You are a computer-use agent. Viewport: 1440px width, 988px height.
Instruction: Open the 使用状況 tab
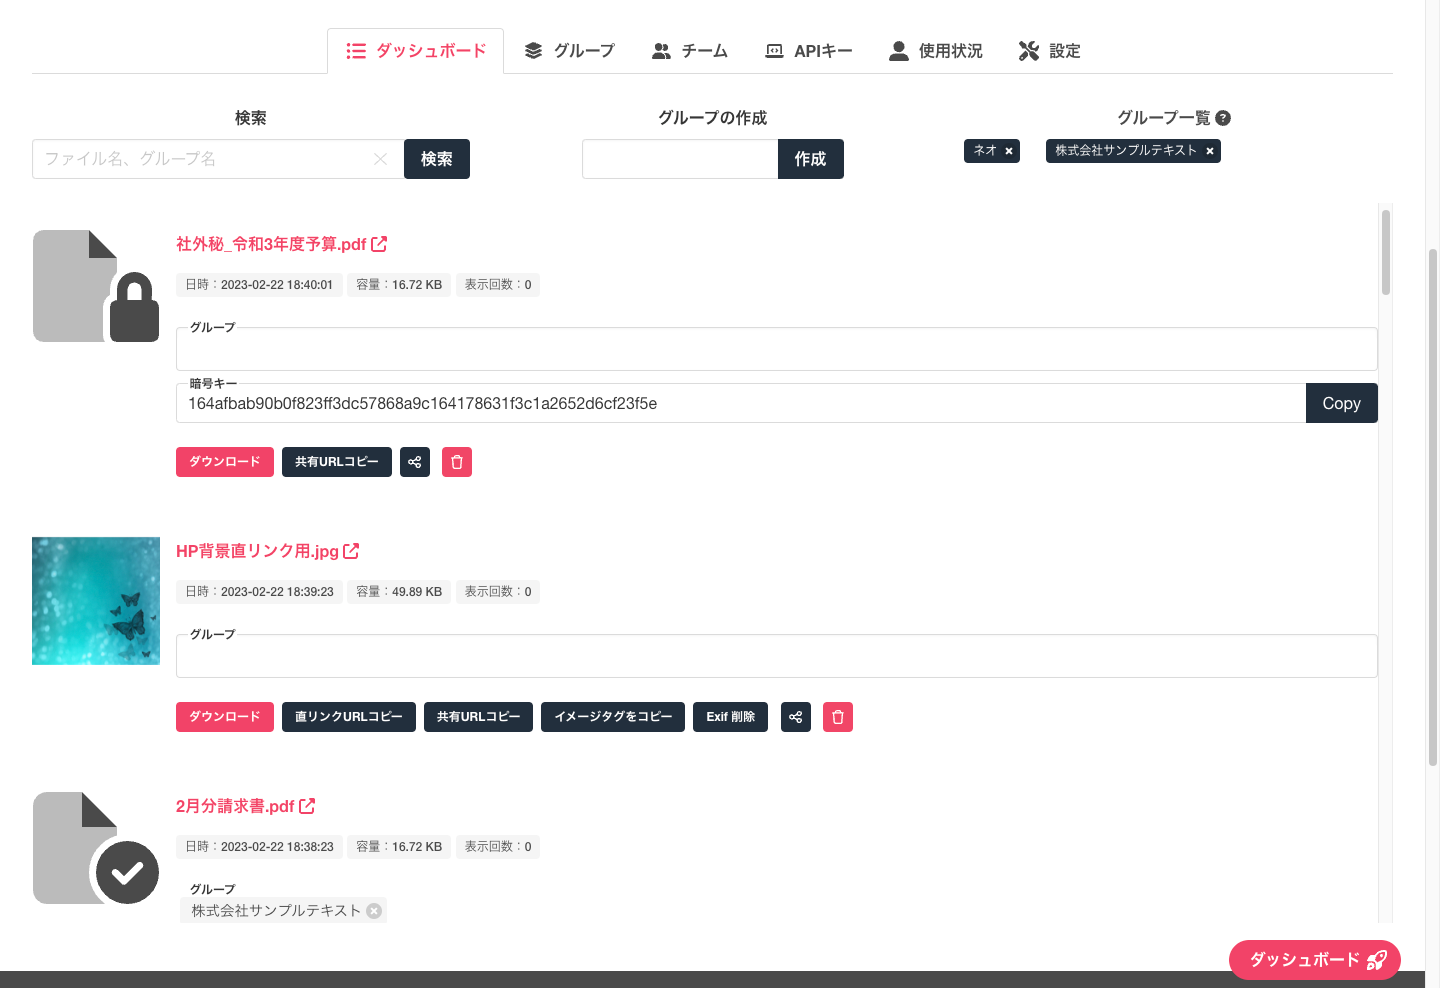point(936,51)
